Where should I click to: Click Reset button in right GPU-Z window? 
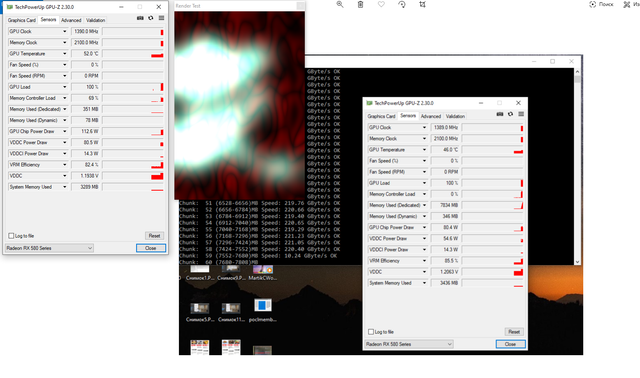(514, 332)
